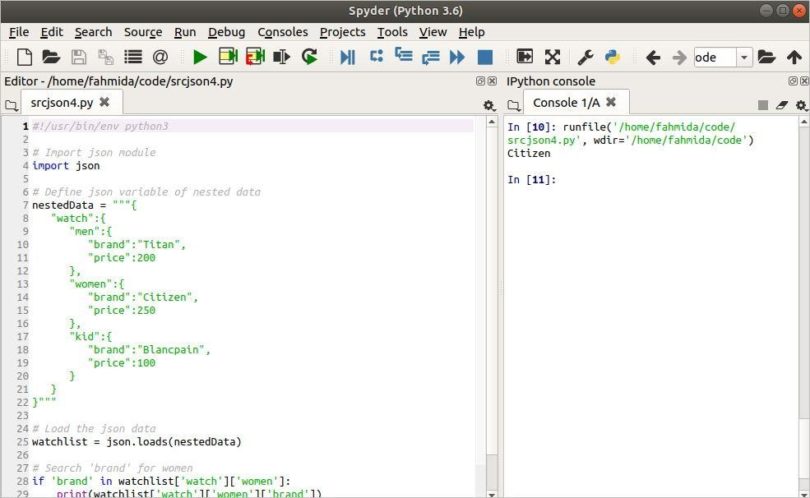The height and width of the screenshot is (498, 810).
Task: Open the Edit menu
Action: click(x=52, y=32)
